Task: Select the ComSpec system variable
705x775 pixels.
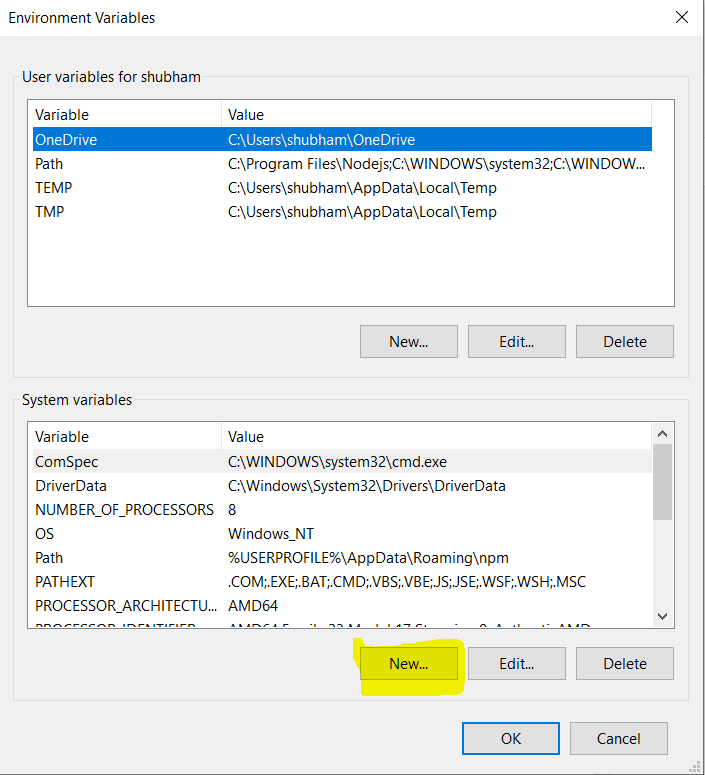Action: (x=342, y=462)
